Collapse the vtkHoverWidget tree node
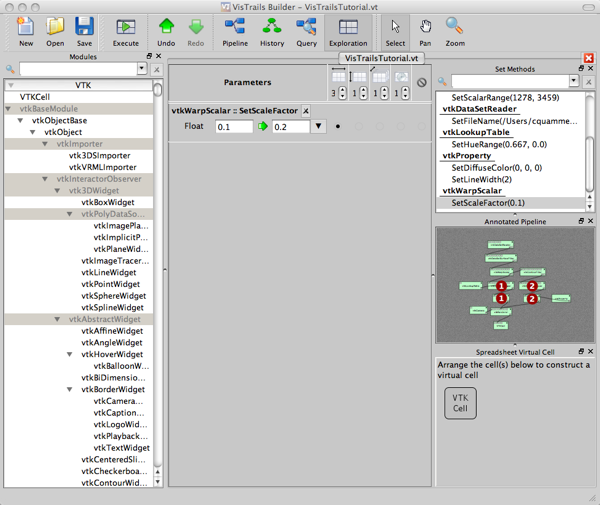Viewport: 600px width, 505px height. (69, 354)
